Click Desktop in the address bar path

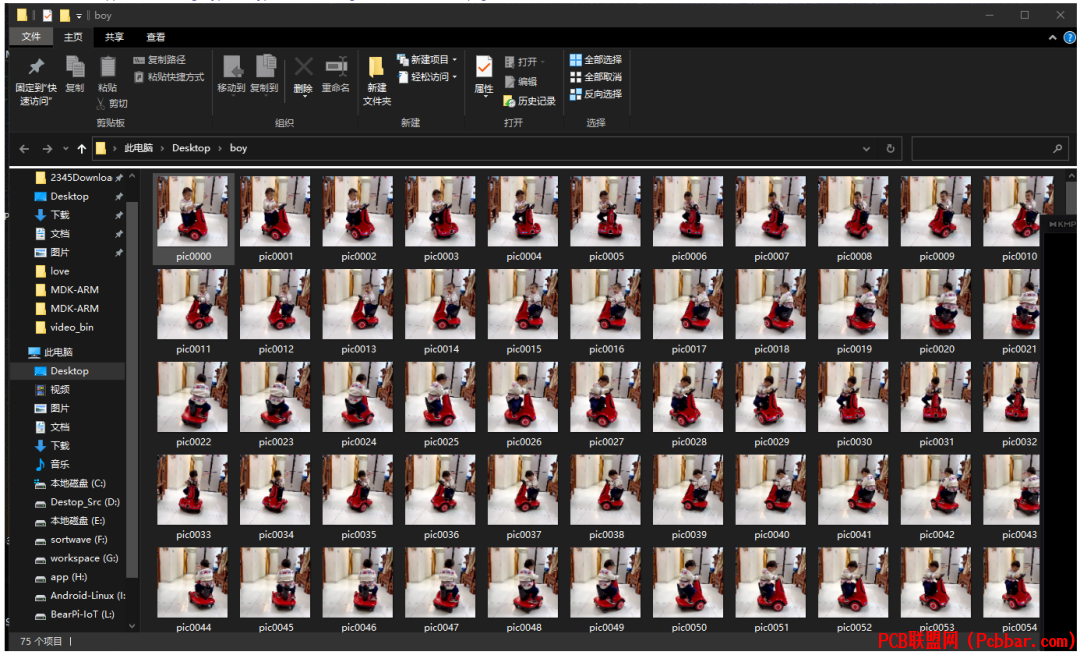click(x=191, y=148)
